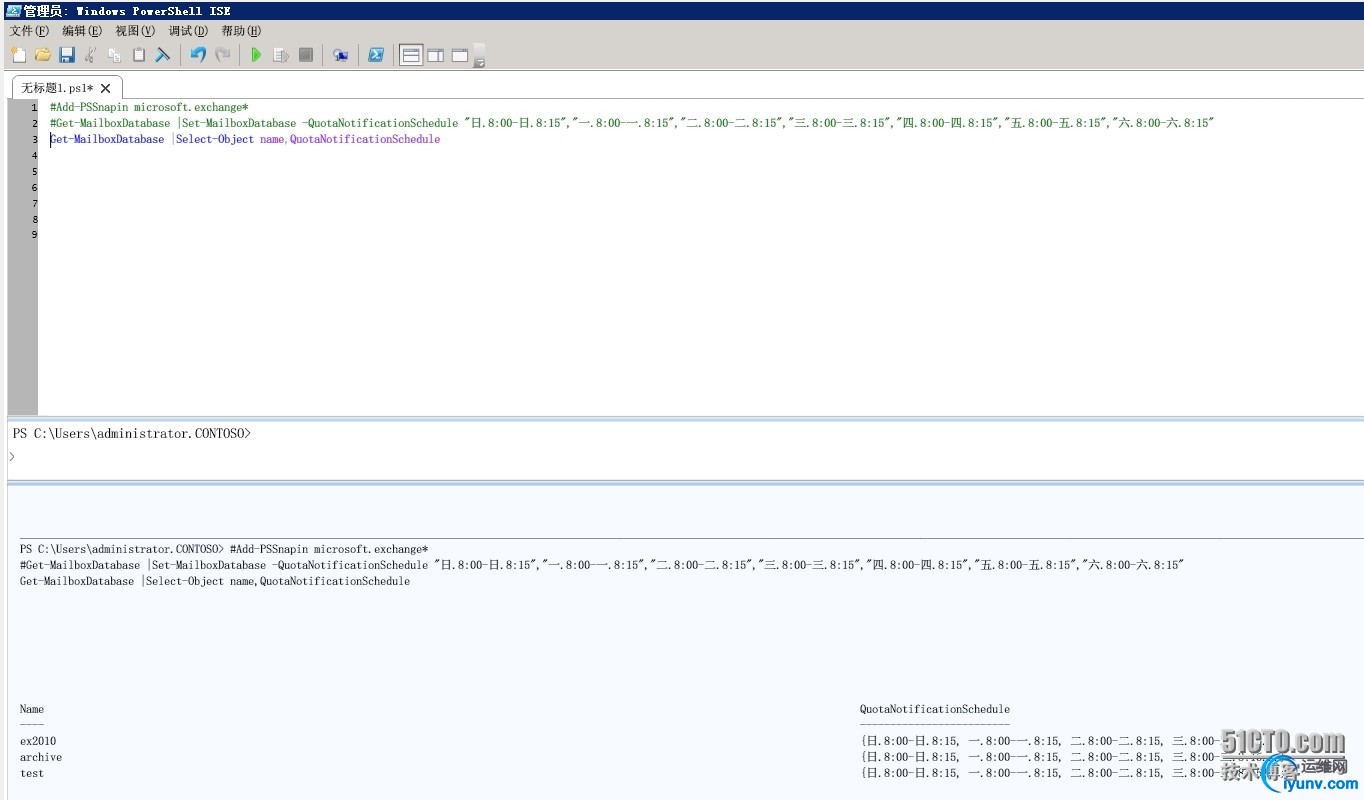Image resolution: width=1364 pixels, height=800 pixels.
Task: Click the Name column header in output
Action: click(x=32, y=709)
